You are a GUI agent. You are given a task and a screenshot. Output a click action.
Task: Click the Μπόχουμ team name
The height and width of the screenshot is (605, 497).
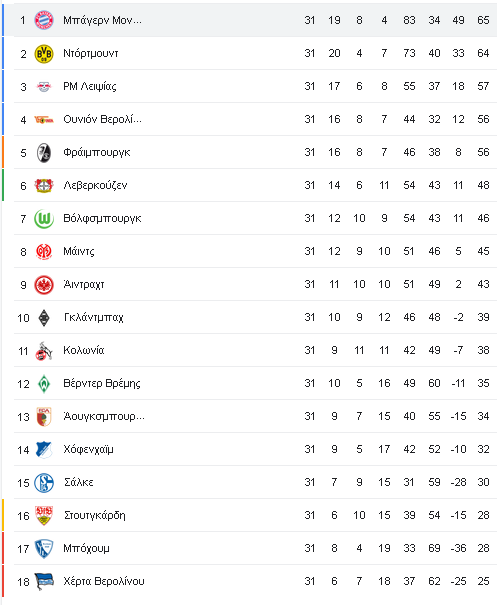click(86, 548)
